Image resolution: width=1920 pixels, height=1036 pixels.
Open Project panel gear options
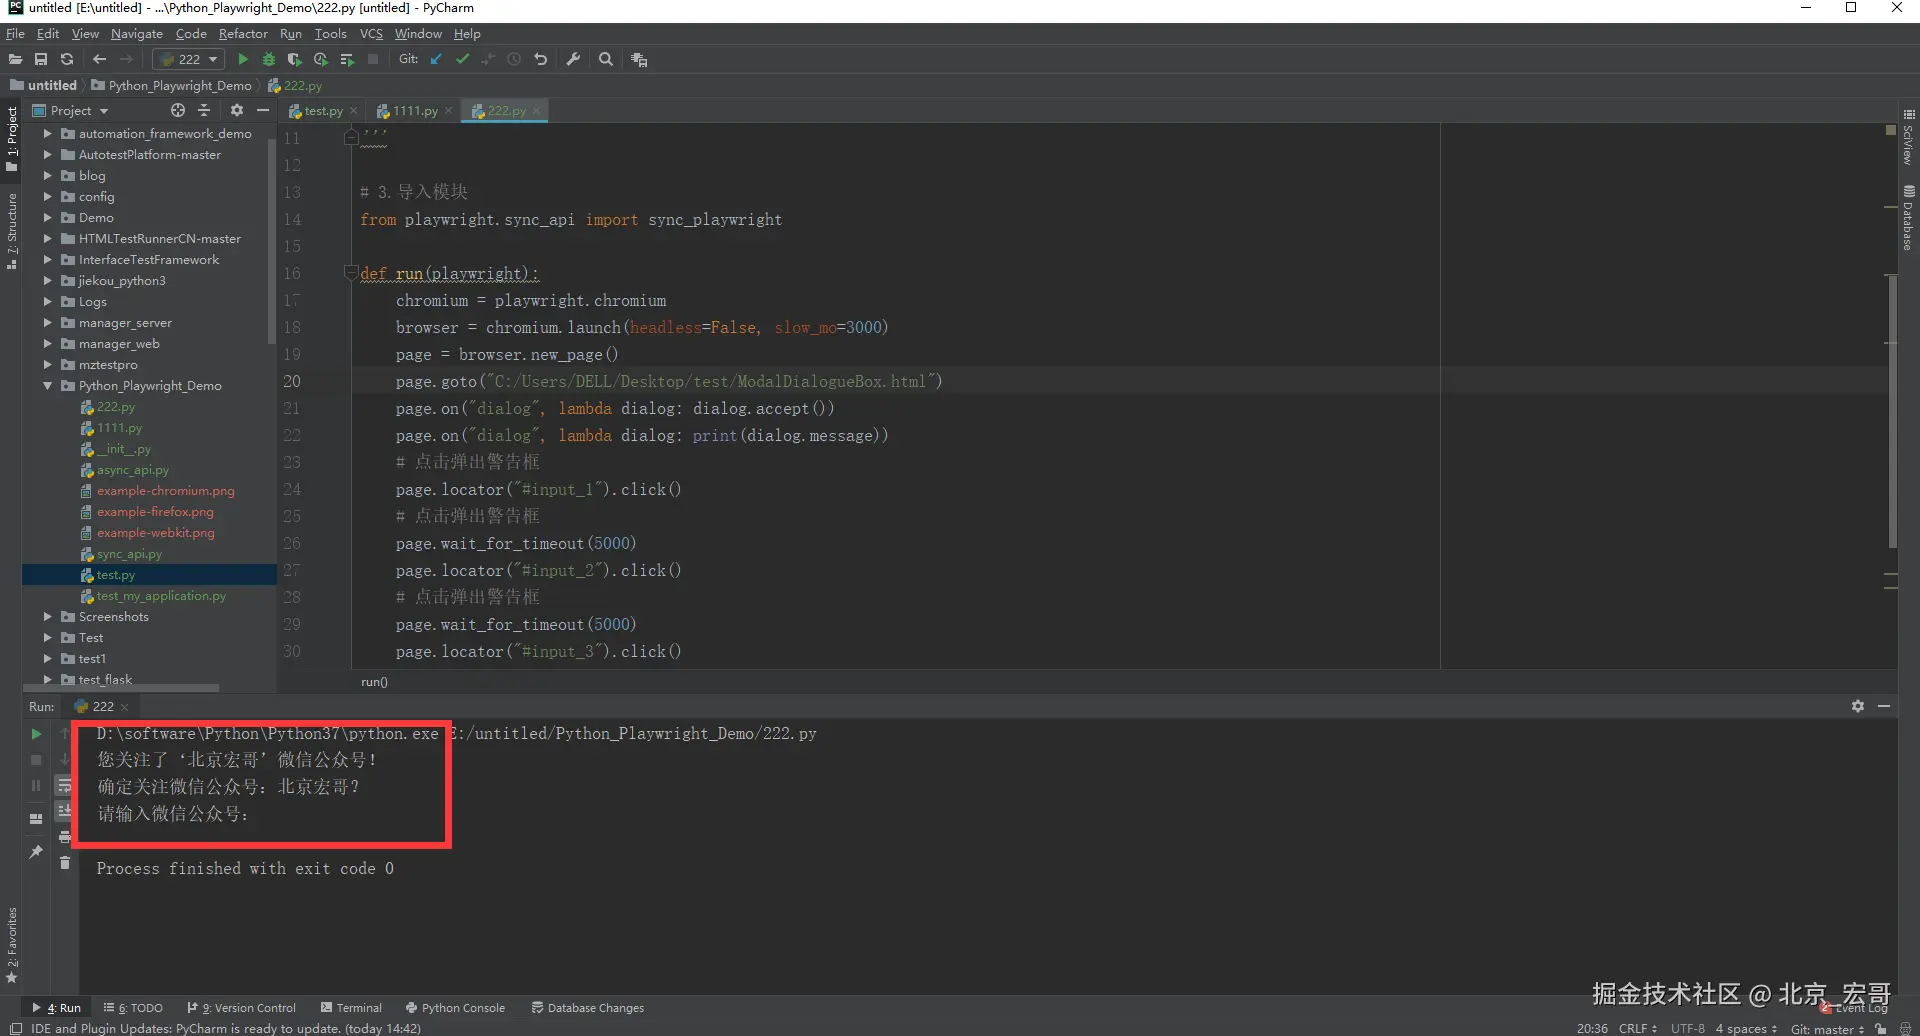click(x=237, y=110)
